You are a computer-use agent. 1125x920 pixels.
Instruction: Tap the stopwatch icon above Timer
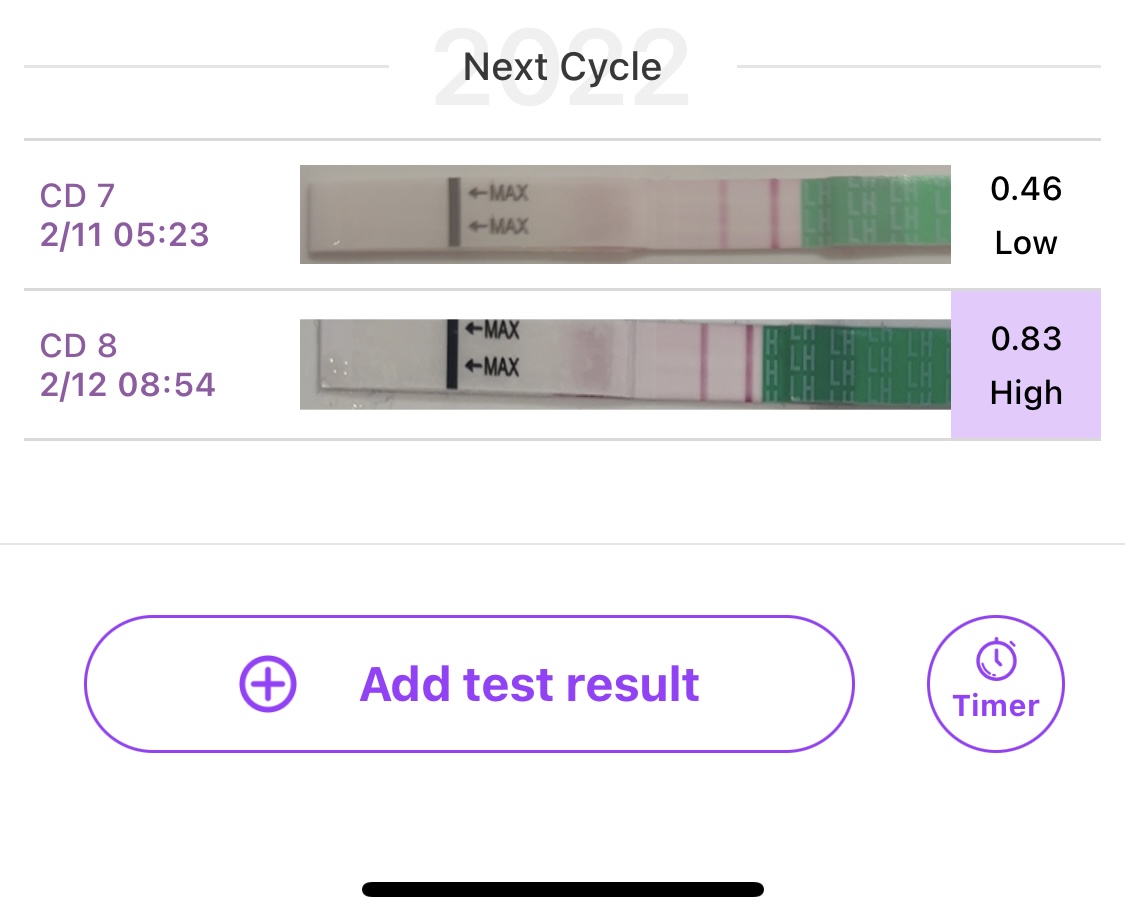point(996,659)
